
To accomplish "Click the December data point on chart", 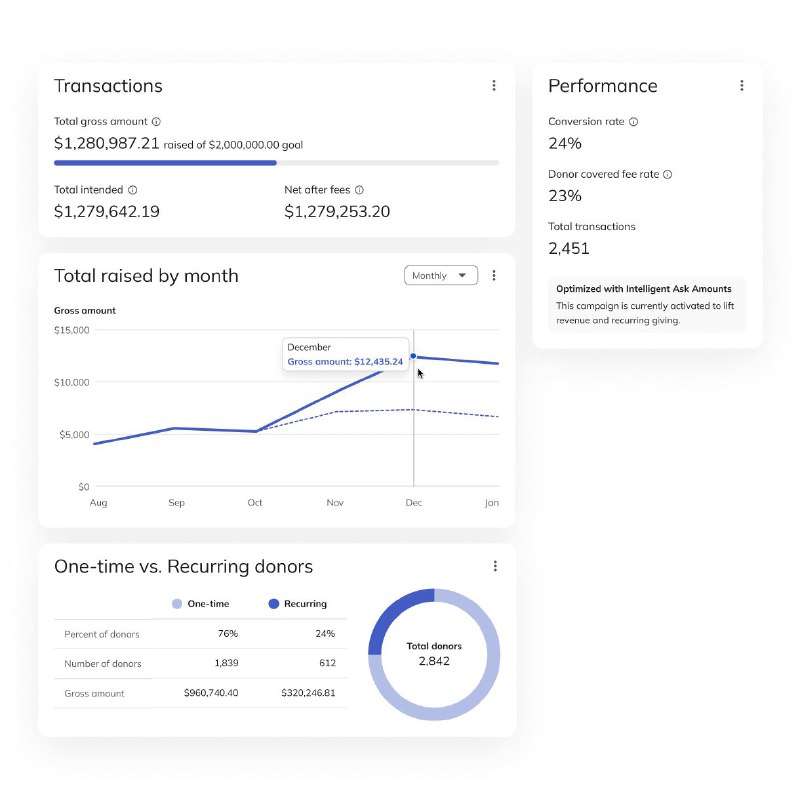I will click(413, 356).
